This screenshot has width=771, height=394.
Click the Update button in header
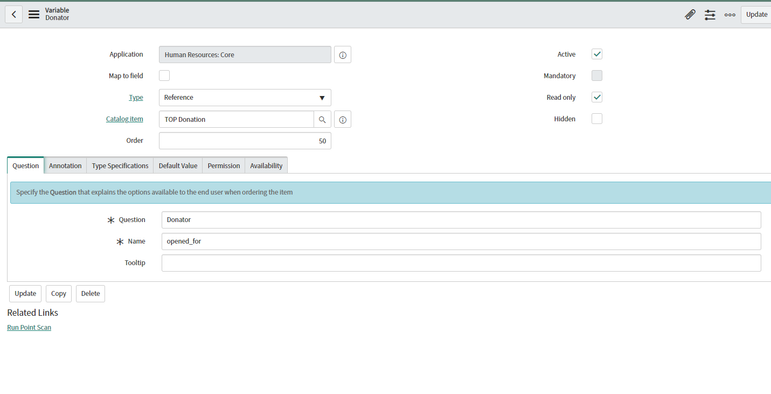pos(756,15)
